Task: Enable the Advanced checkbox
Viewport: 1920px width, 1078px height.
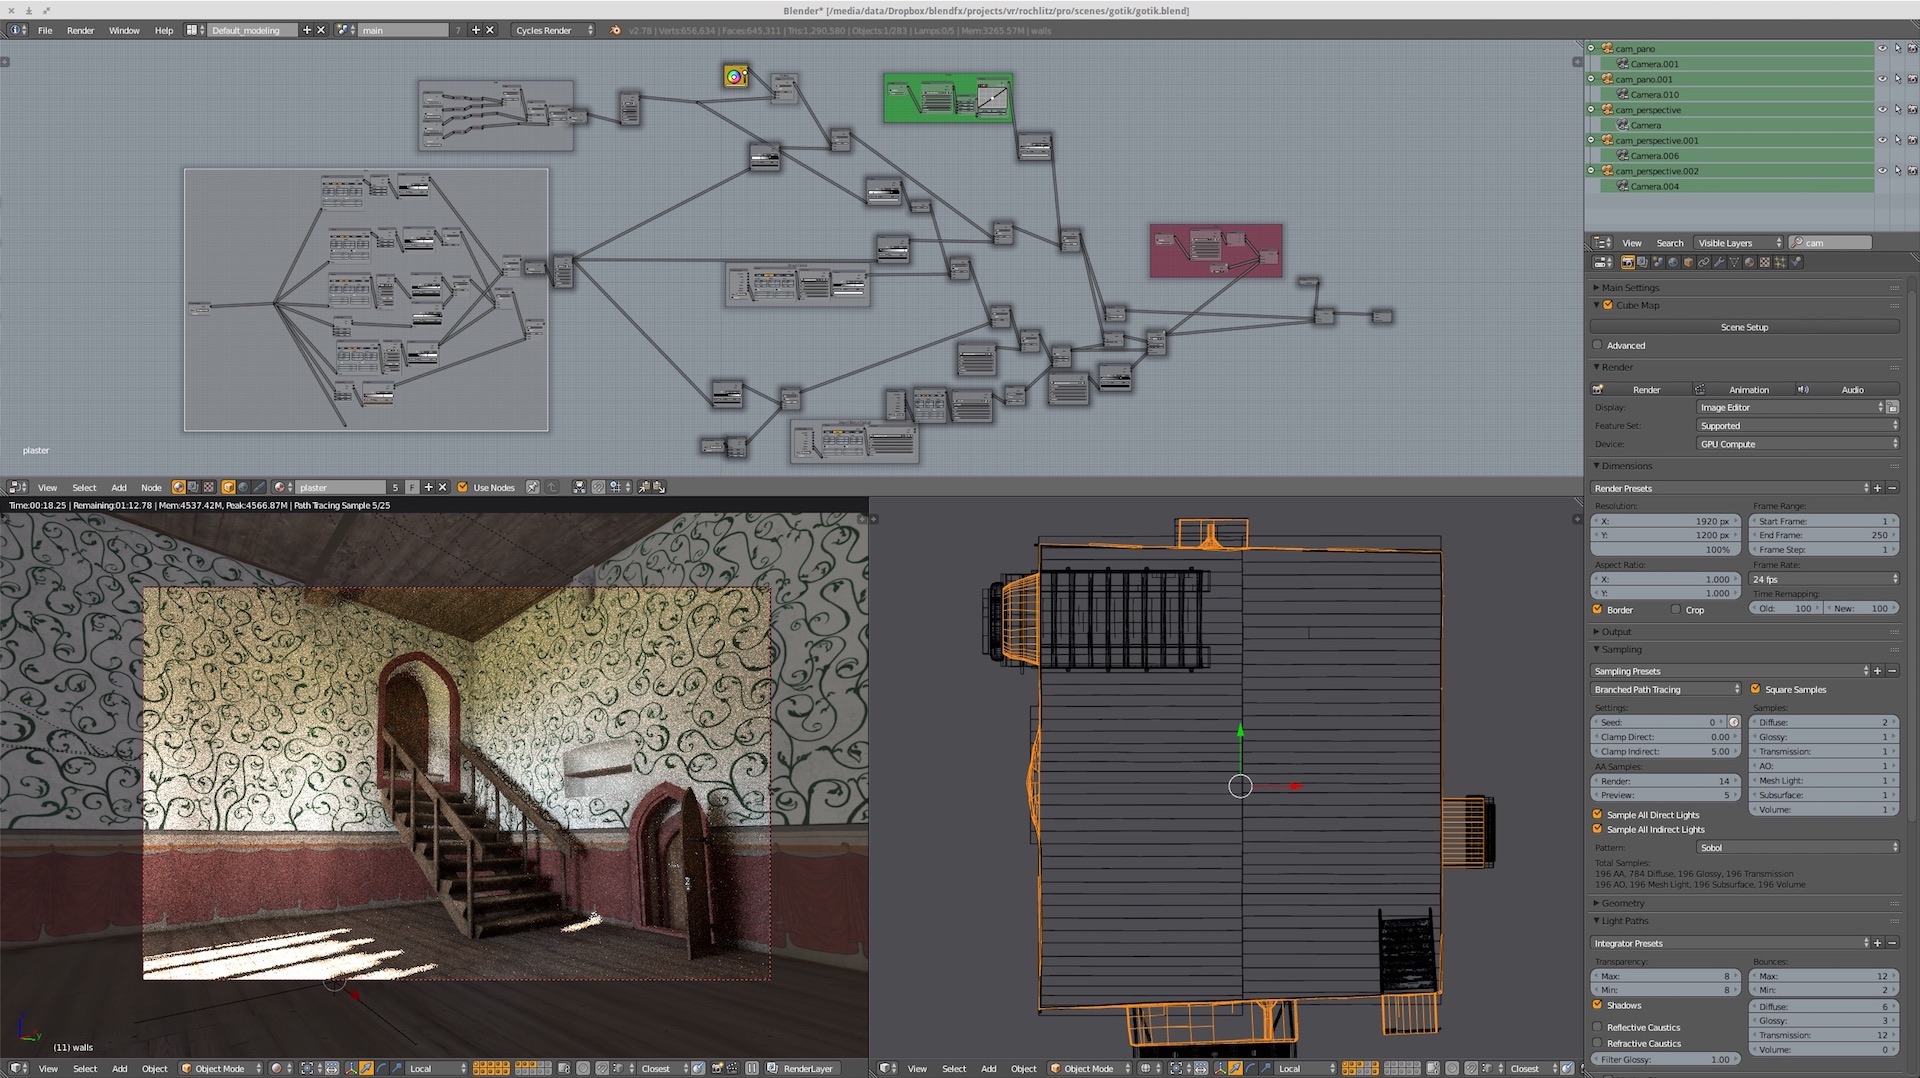Action: coord(1598,345)
